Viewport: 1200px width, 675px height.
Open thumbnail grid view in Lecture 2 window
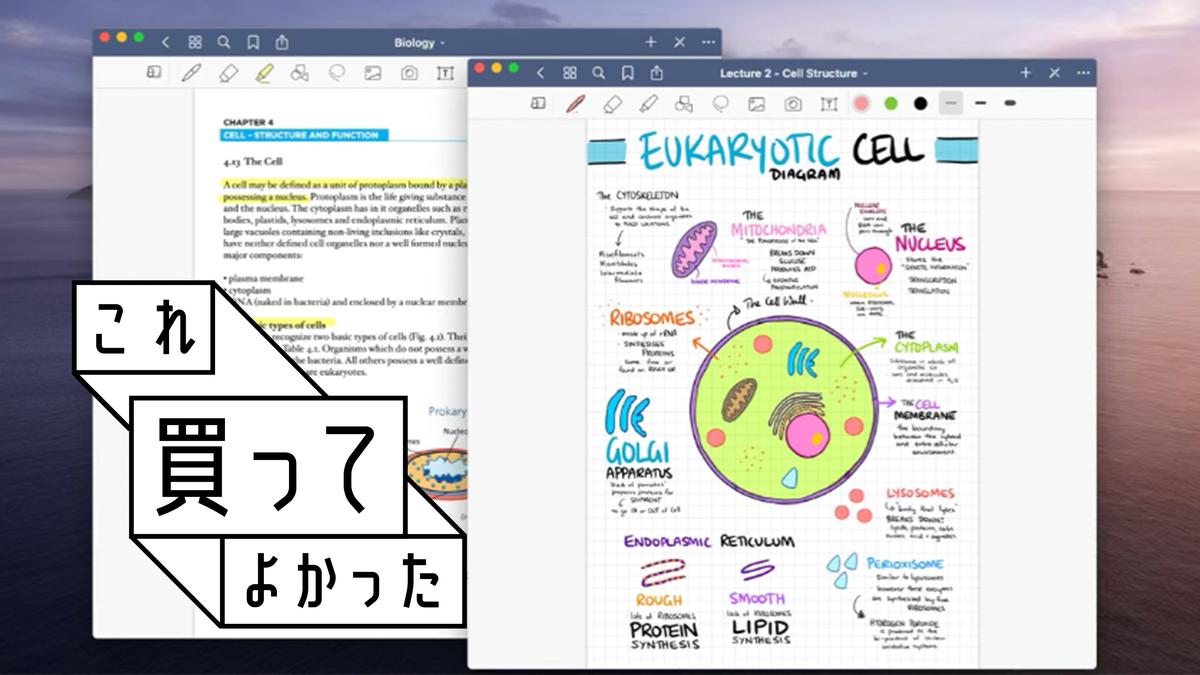tap(569, 73)
